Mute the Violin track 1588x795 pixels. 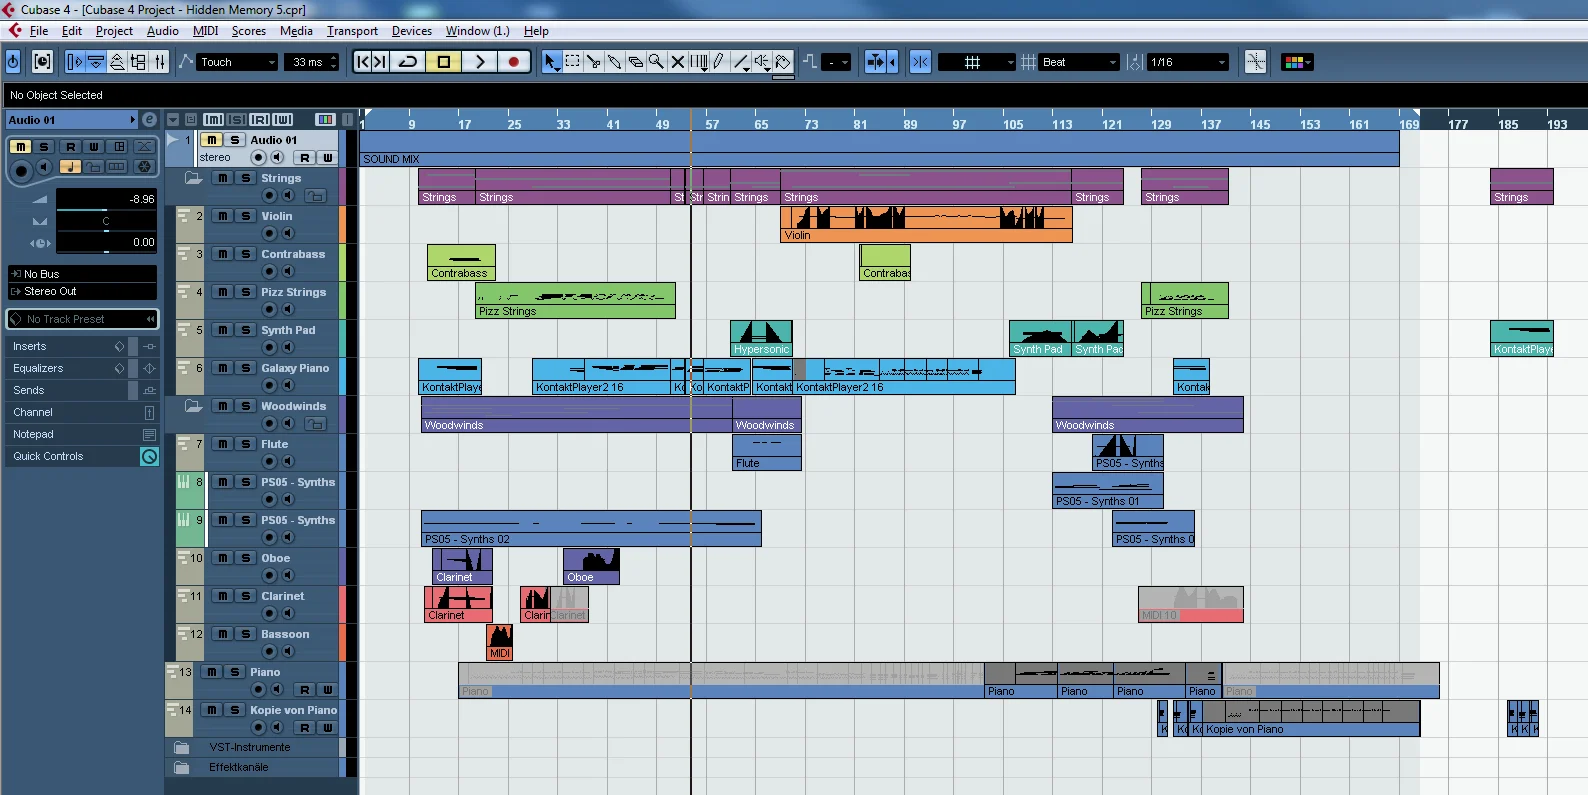click(x=223, y=216)
